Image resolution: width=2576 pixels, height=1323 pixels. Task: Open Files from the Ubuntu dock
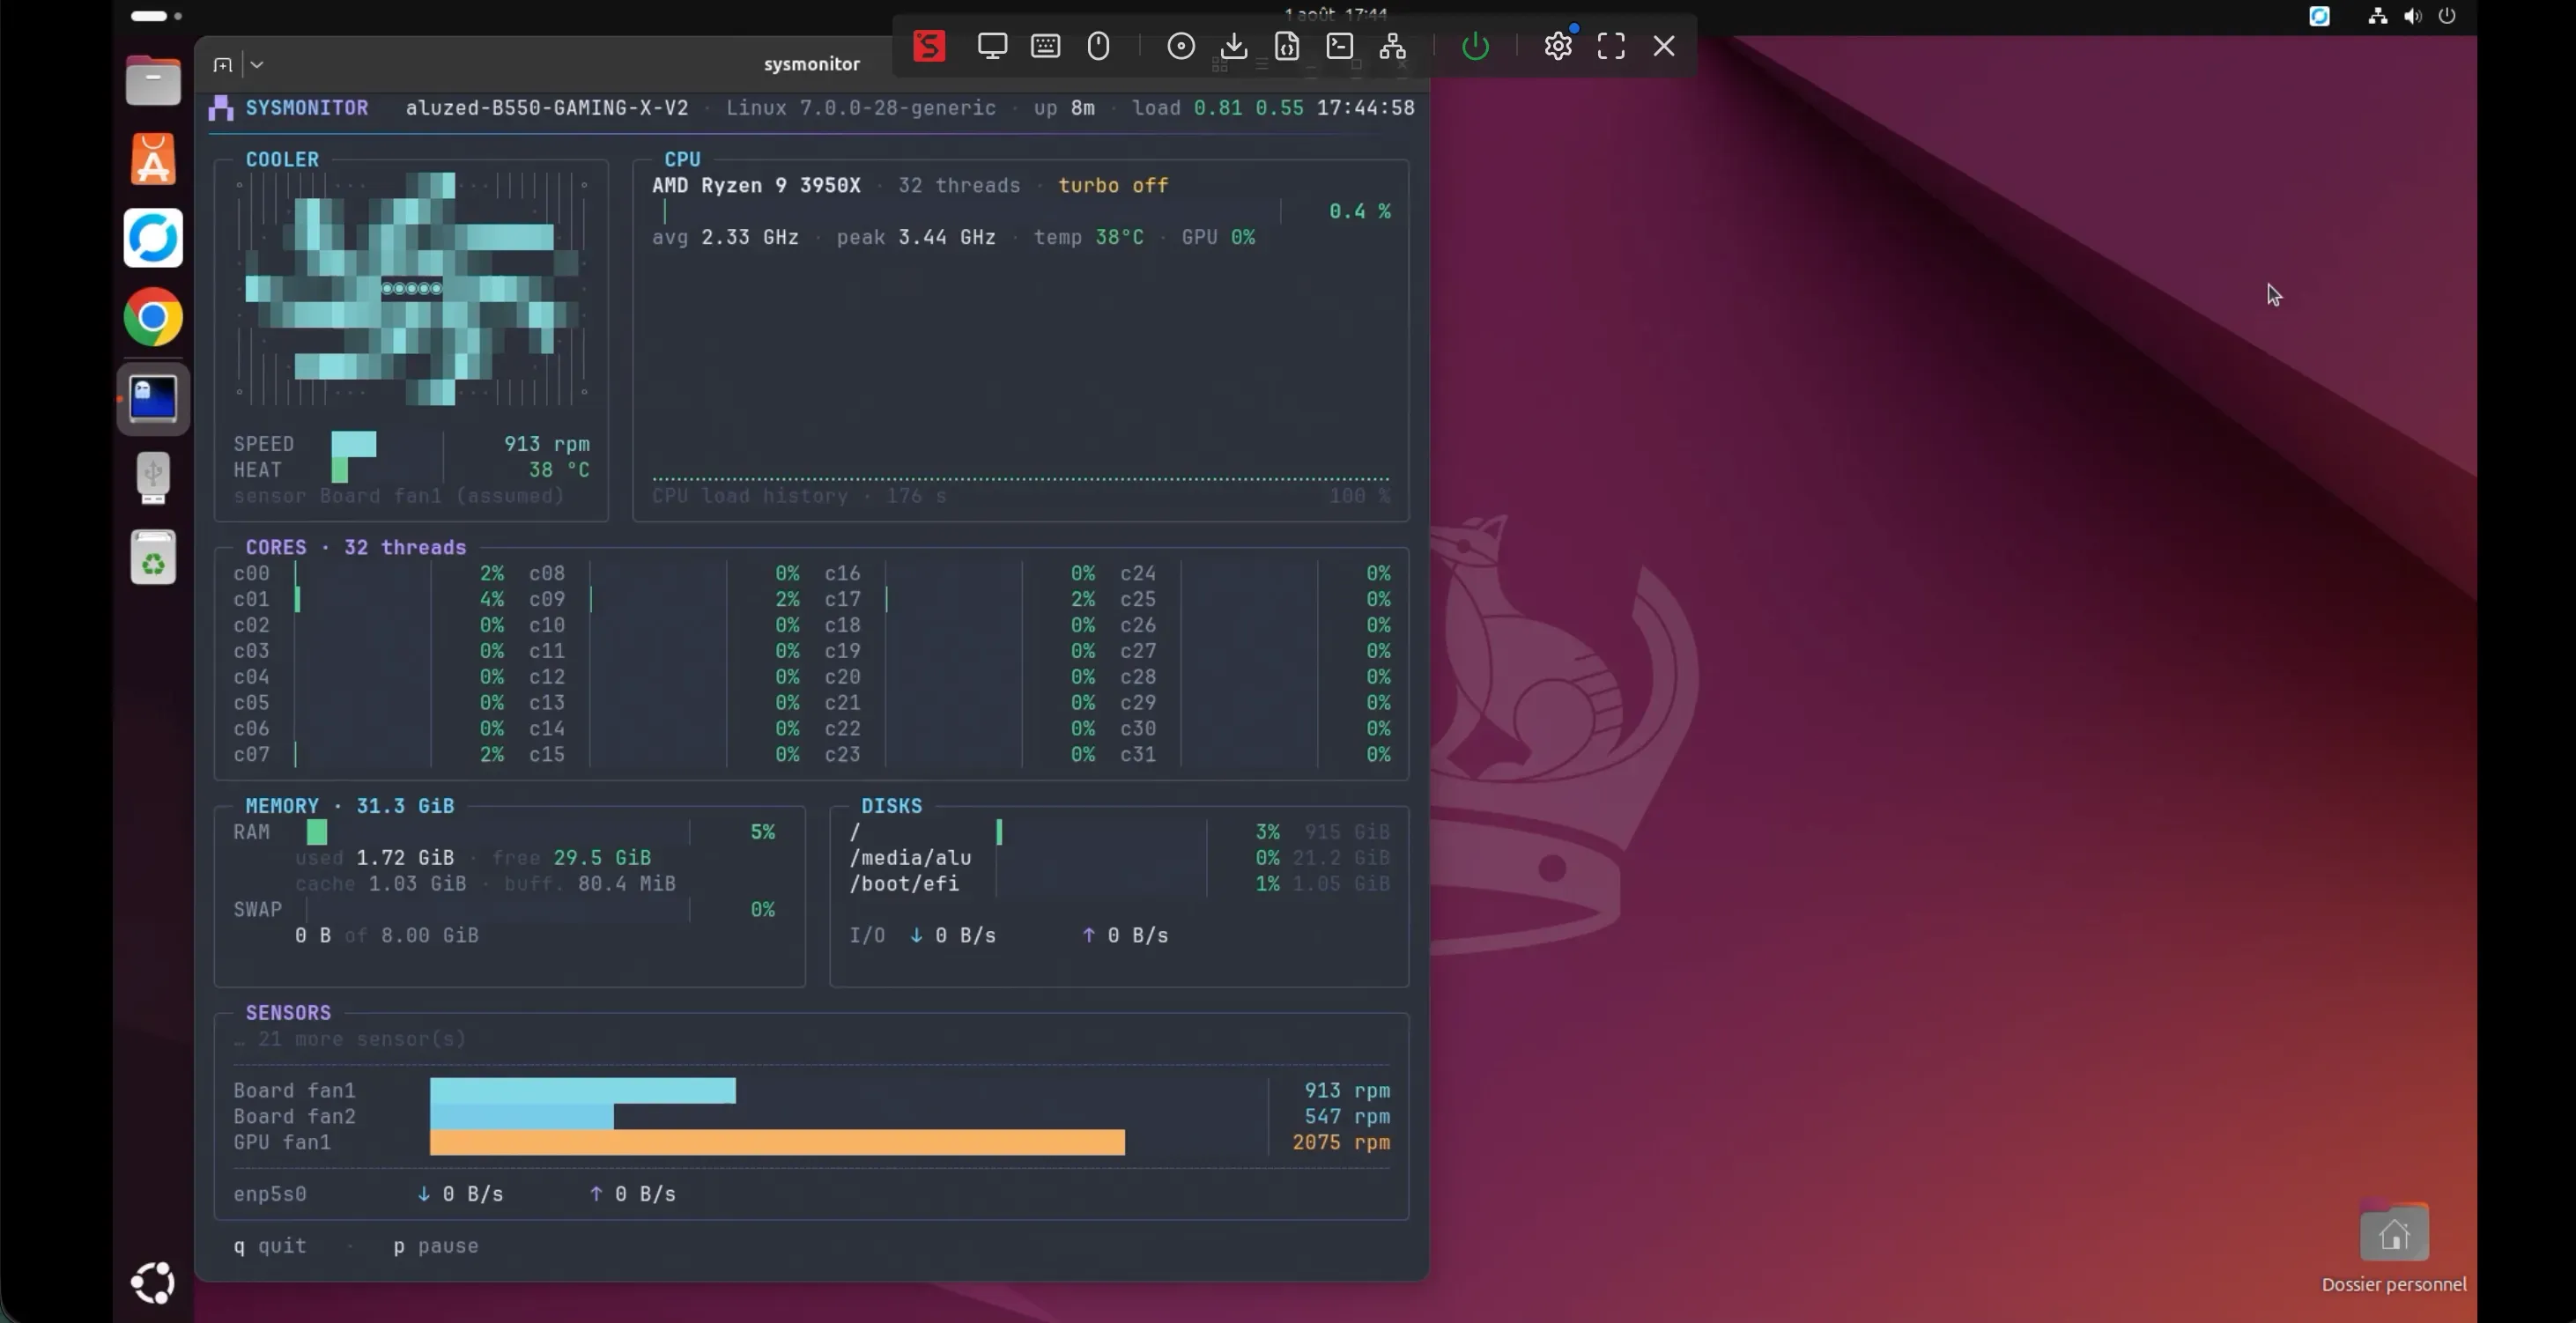click(x=153, y=80)
